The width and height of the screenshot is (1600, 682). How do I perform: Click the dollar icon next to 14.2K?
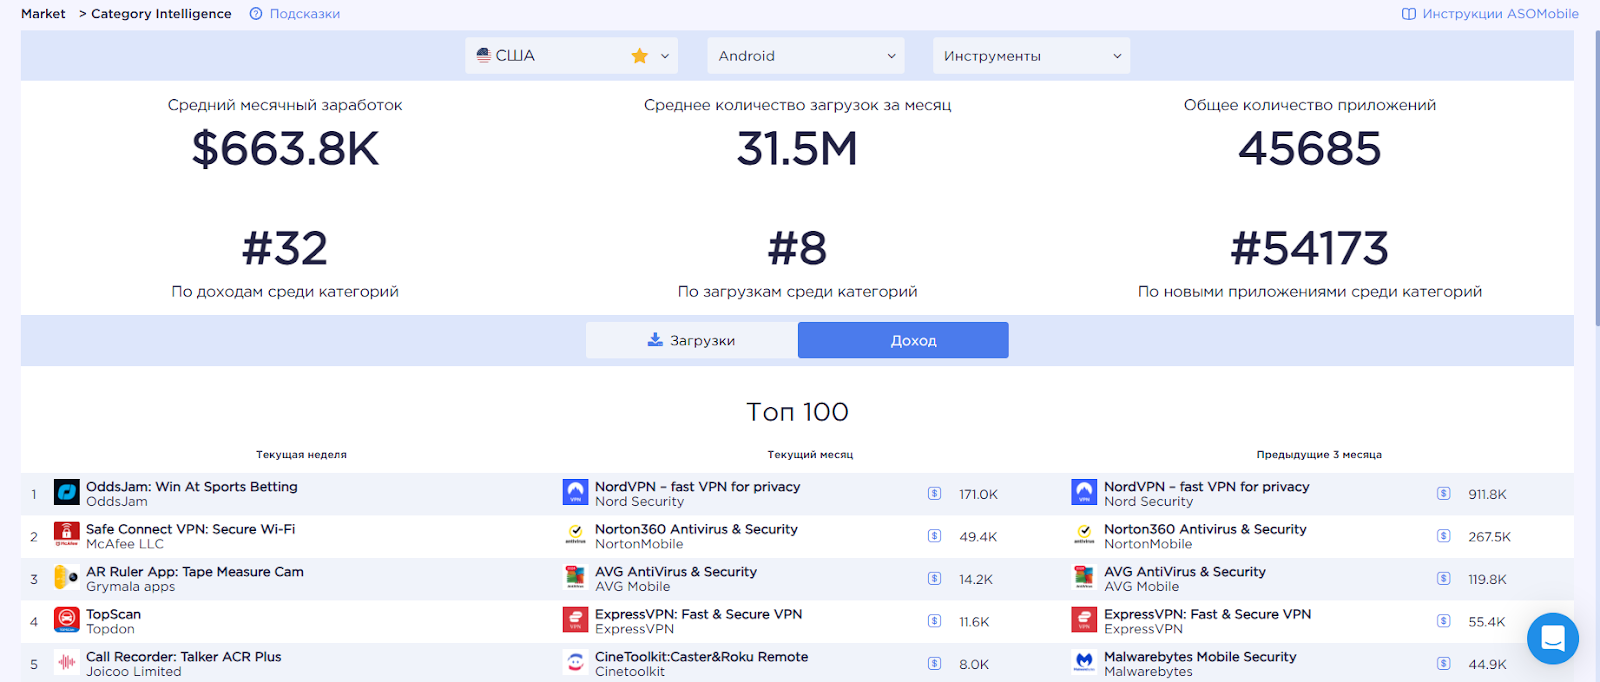pyautogui.click(x=935, y=578)
